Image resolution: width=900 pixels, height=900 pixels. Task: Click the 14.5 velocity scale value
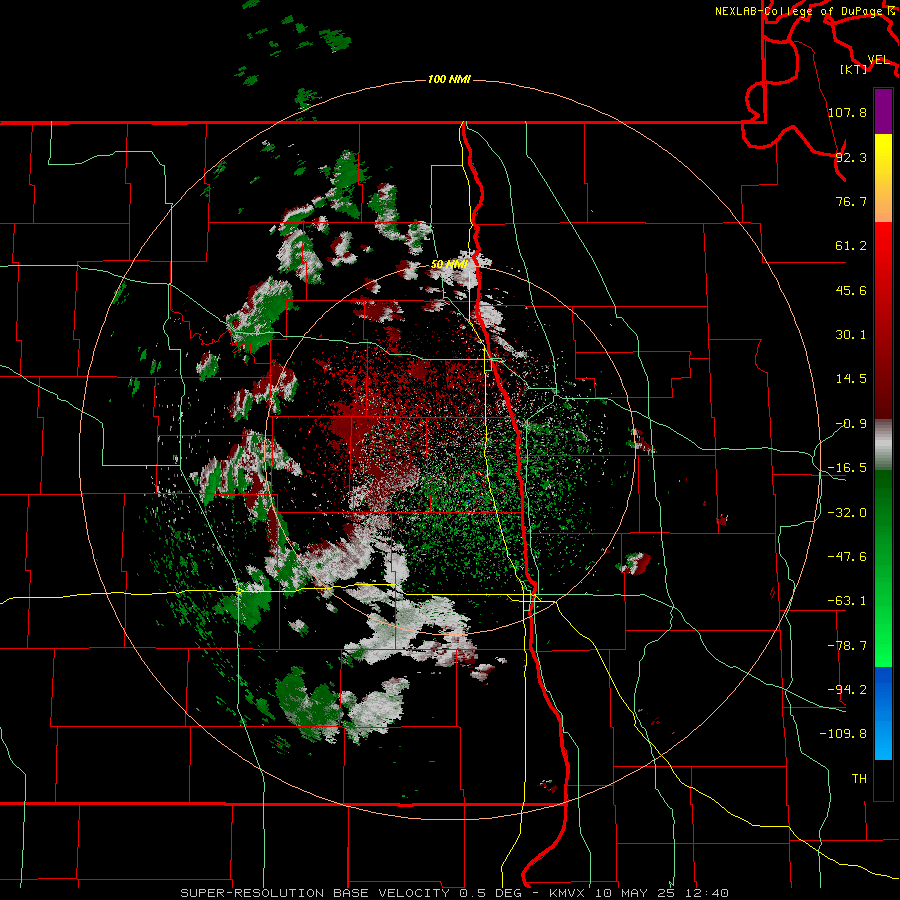click(x=851, y=379)
